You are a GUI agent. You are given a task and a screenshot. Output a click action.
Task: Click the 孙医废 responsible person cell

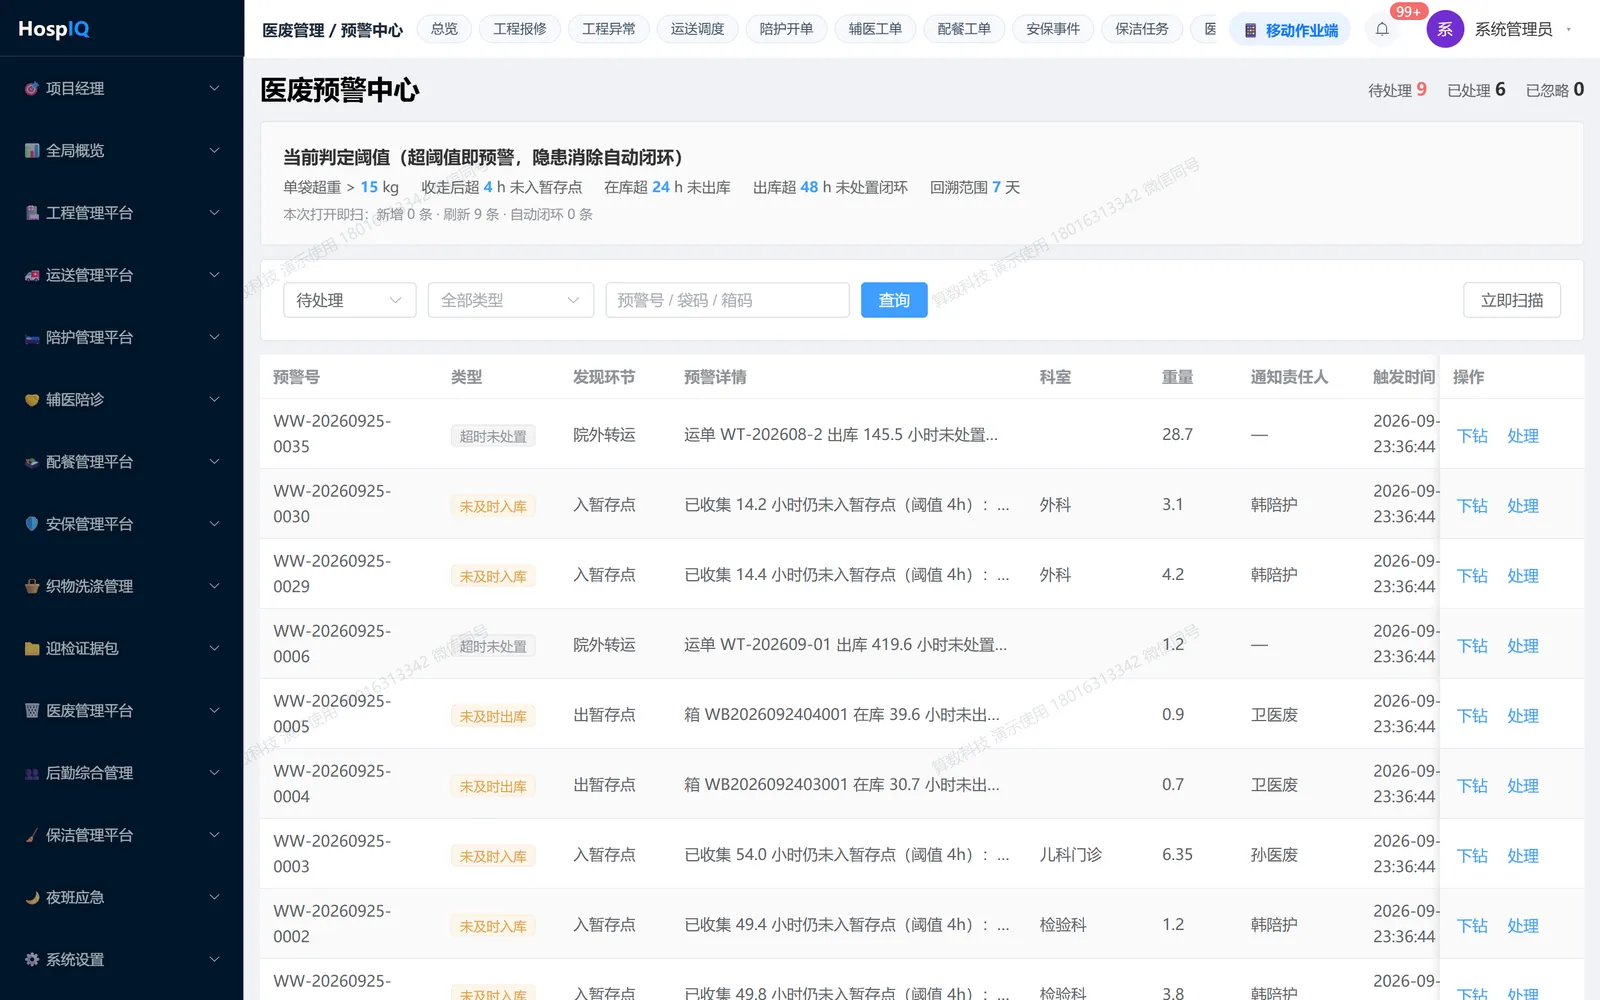coord(1274,855)
